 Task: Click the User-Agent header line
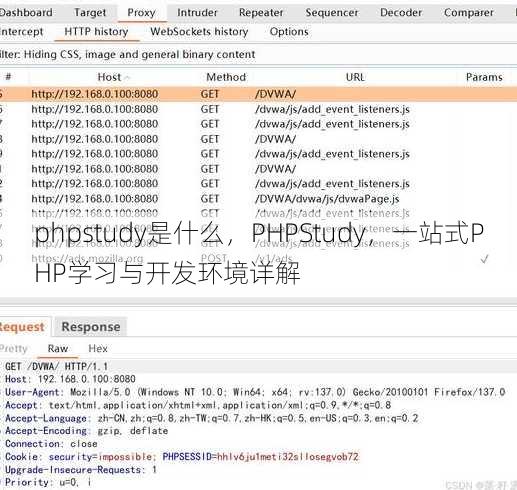(x=255, y=392)
